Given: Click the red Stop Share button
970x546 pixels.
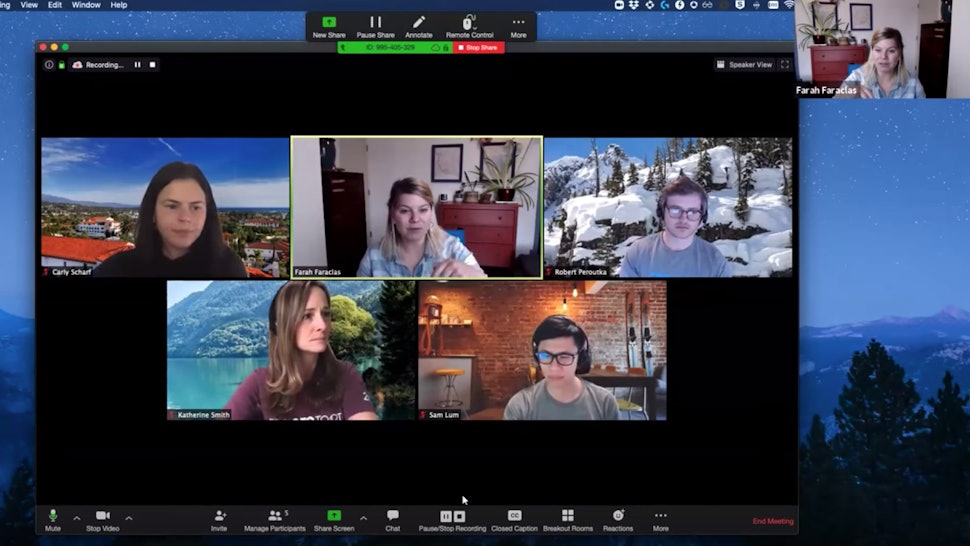Looking at the screenshot, I should pyautogui.click(x=478, y=48).
